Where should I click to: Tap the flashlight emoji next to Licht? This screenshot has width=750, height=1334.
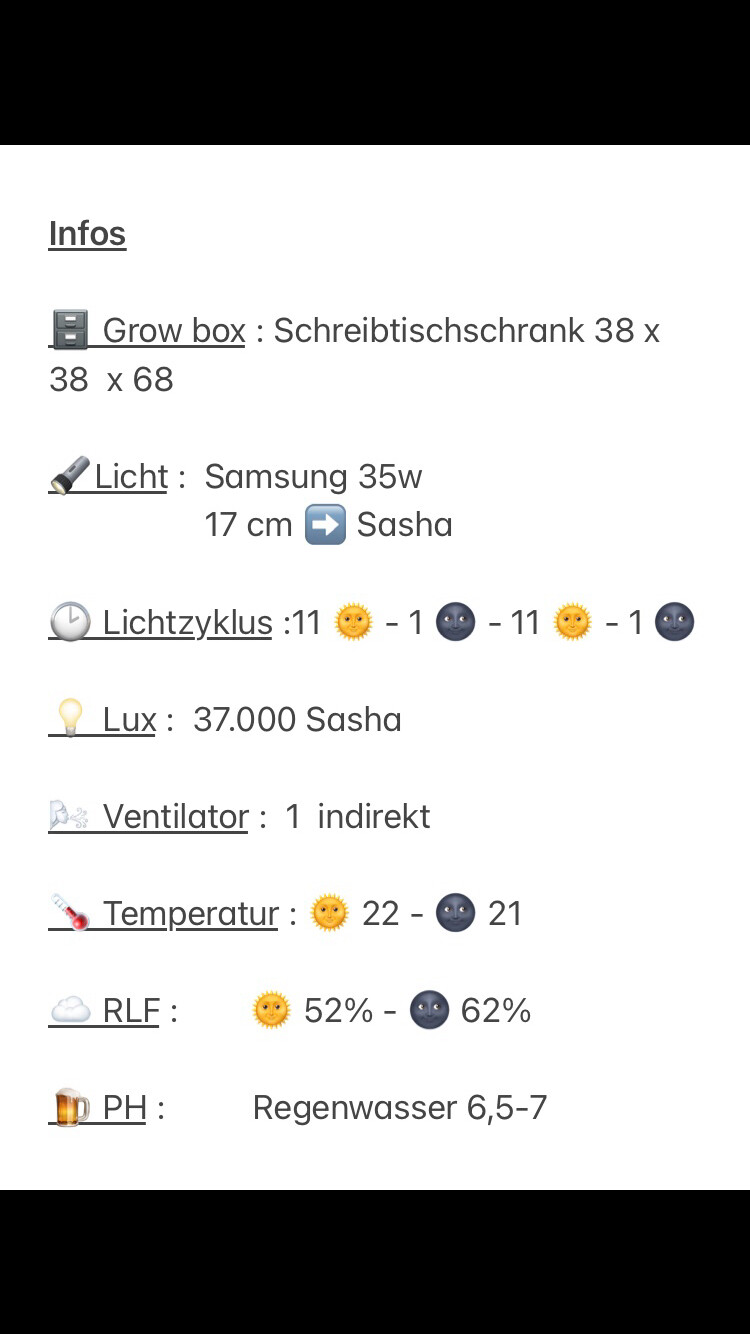[x=70, y=476]
